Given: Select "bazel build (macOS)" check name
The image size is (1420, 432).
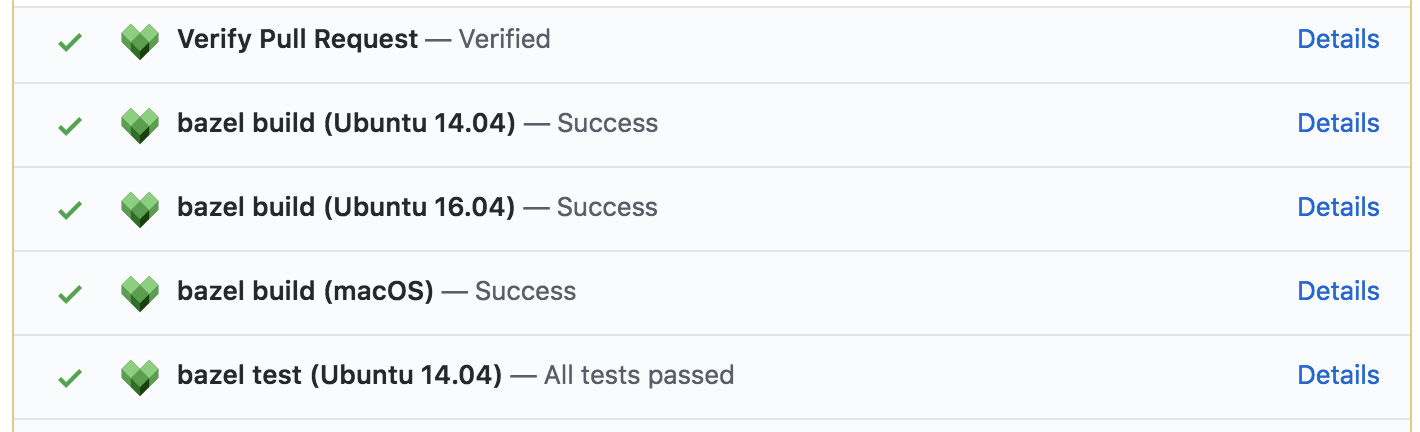Looking at the screenshot, I should [x=305, y=291].
